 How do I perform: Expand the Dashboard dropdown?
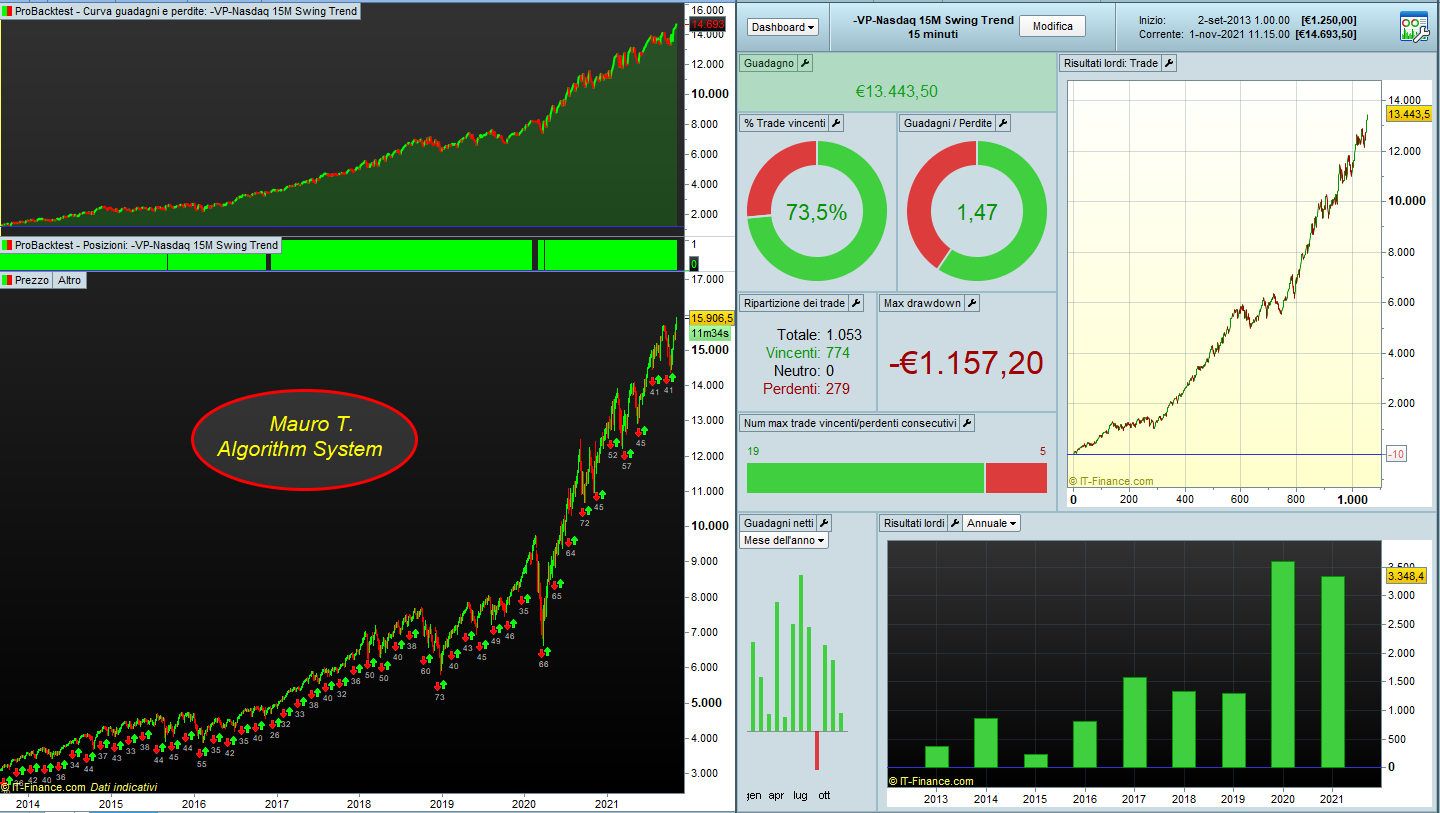coord(783,27)
